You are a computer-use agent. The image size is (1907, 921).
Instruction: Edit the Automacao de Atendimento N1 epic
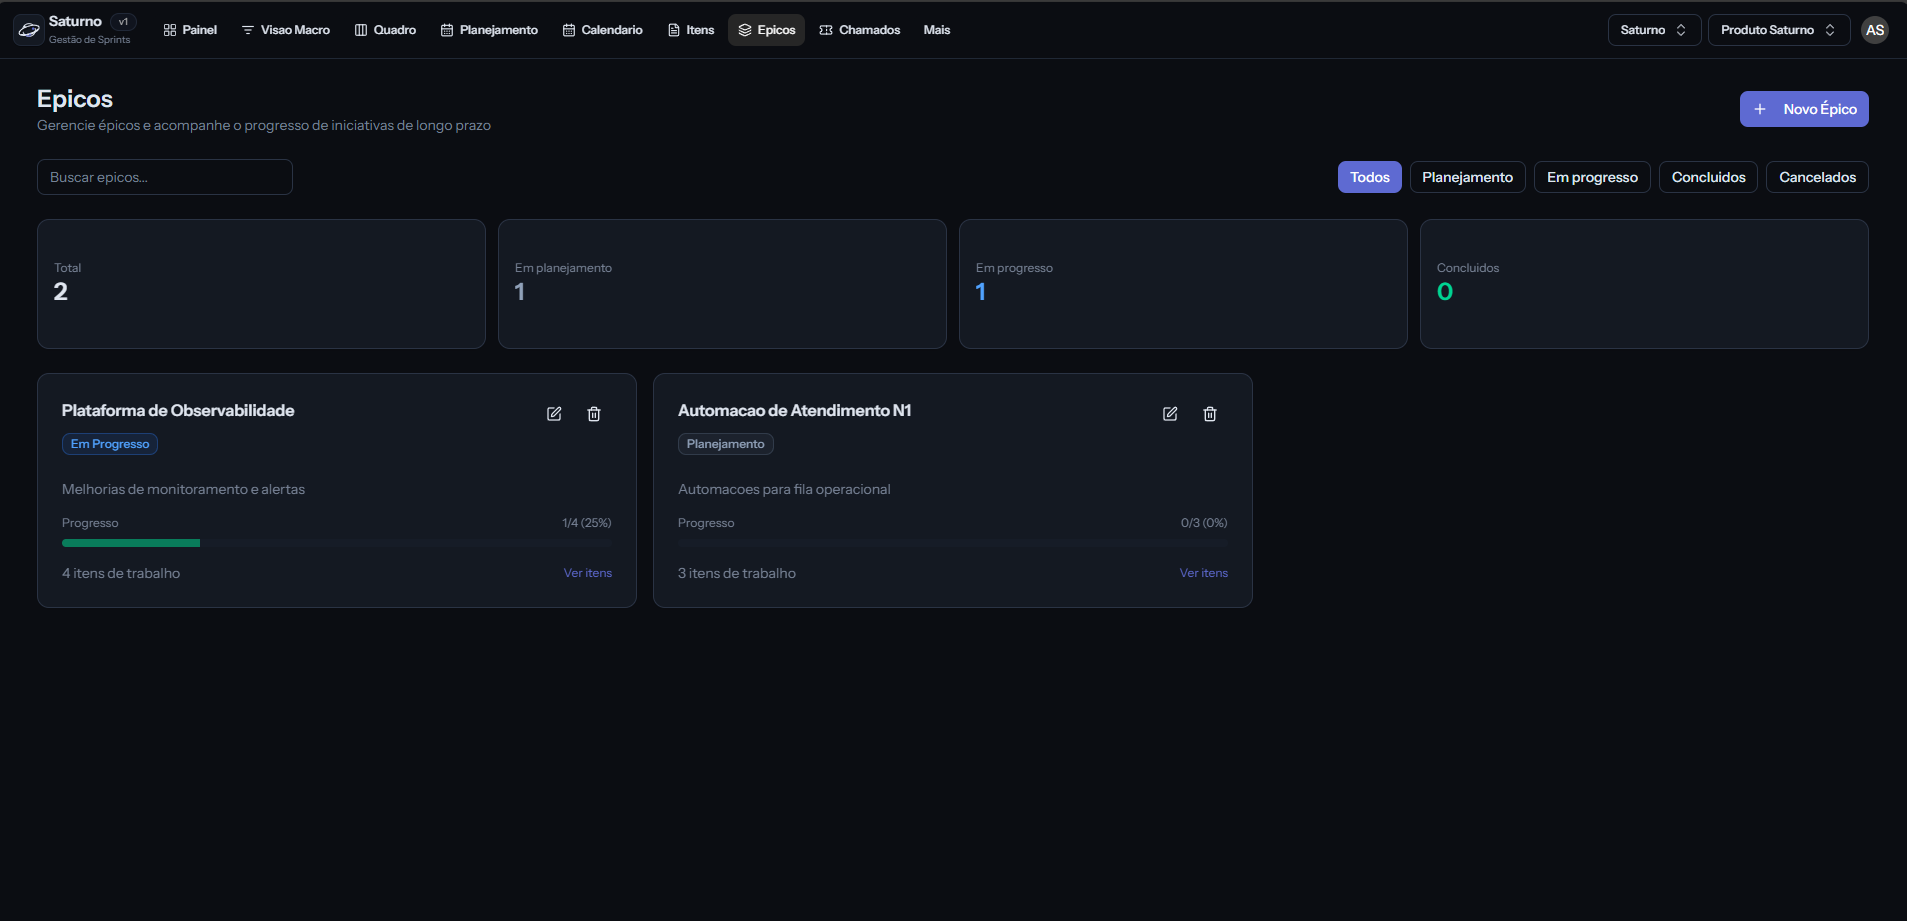(1170, 414)
